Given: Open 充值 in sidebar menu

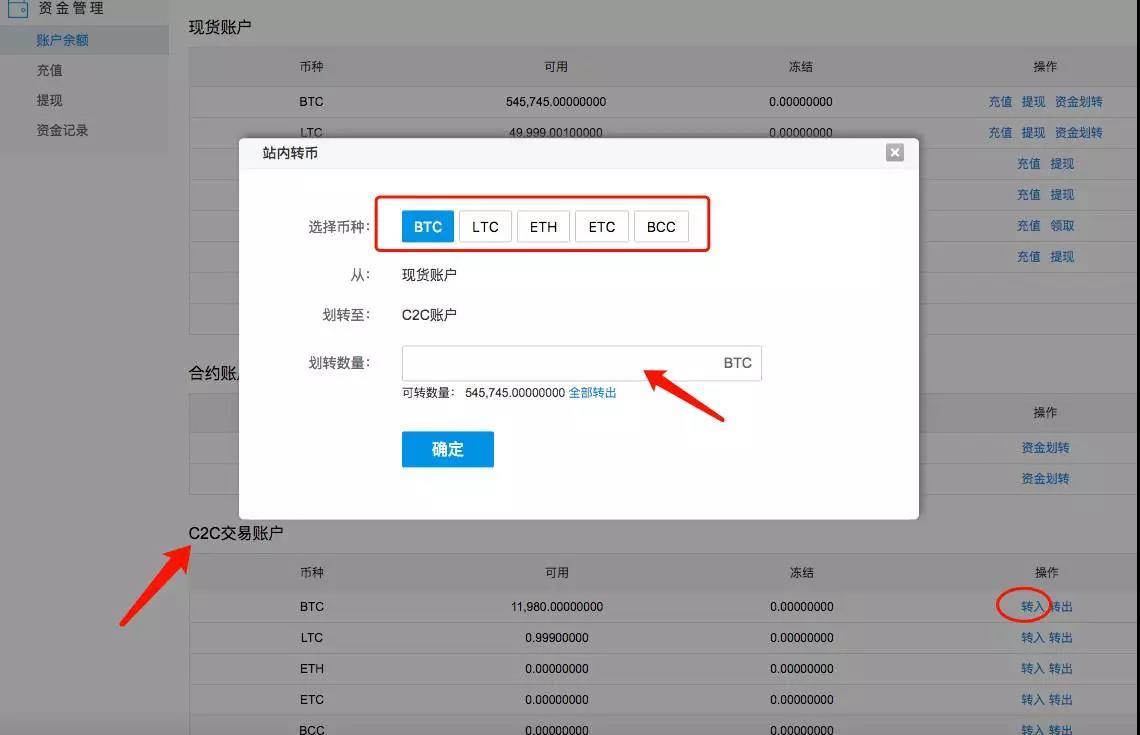Looking at the screenshot, I should tap(49, 71).
